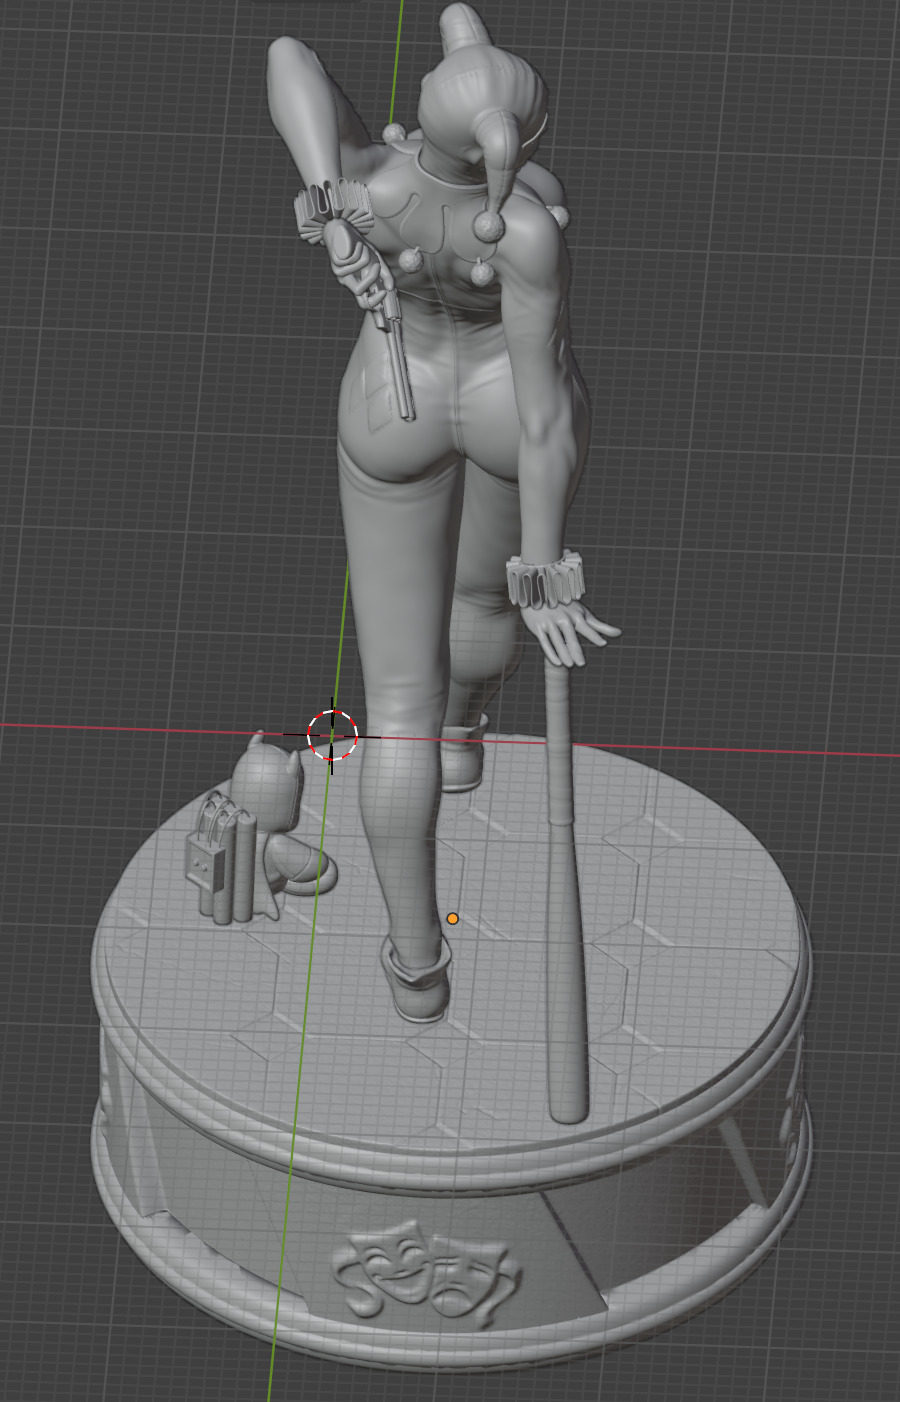
Task: Click the 3D cursor crosshair in viewport
Action: pyautogui.click(x=332, y=736)
